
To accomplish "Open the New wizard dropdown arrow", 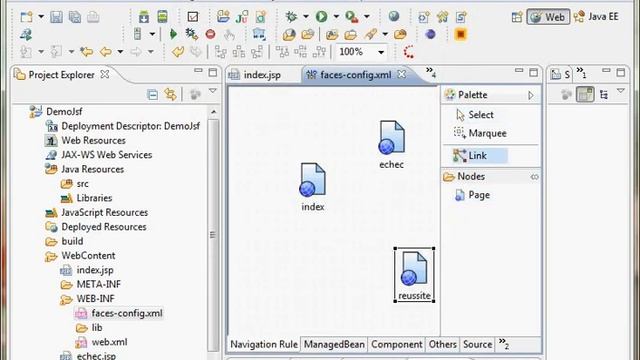I will tap(41, 17).
